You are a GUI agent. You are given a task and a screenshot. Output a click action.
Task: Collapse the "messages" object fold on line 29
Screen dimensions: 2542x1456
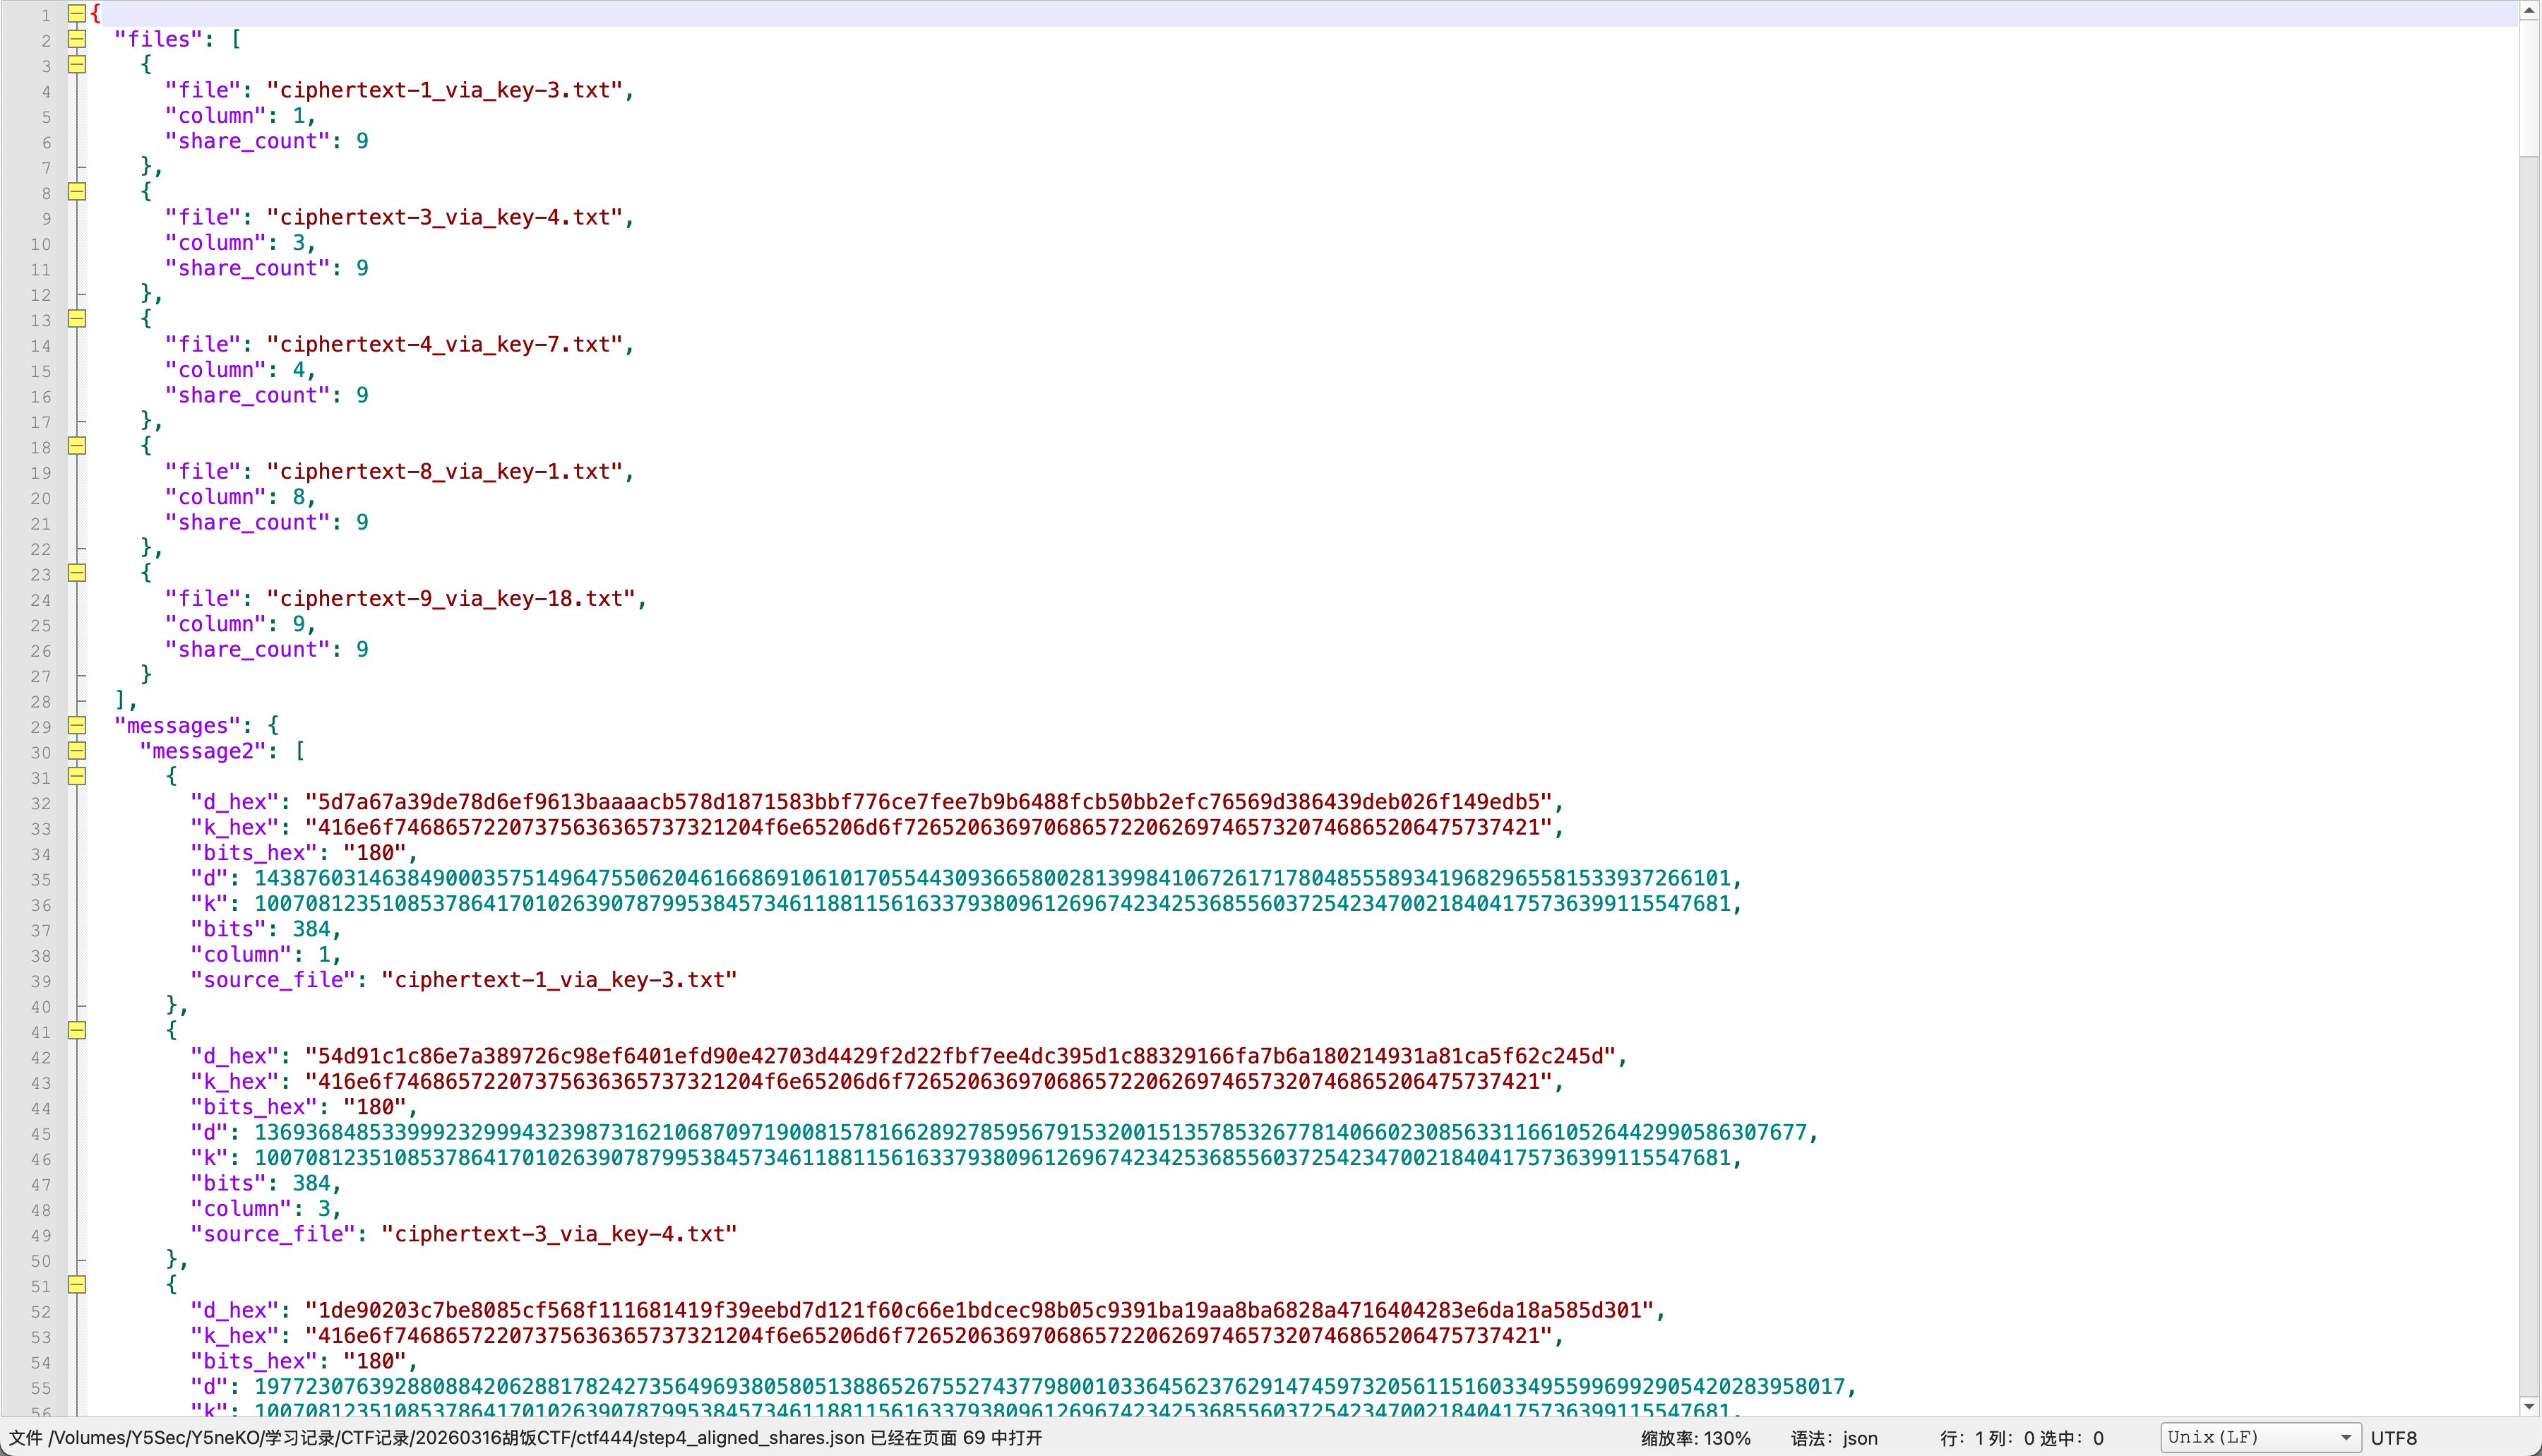pyautogui.click(x=77, y=725)
